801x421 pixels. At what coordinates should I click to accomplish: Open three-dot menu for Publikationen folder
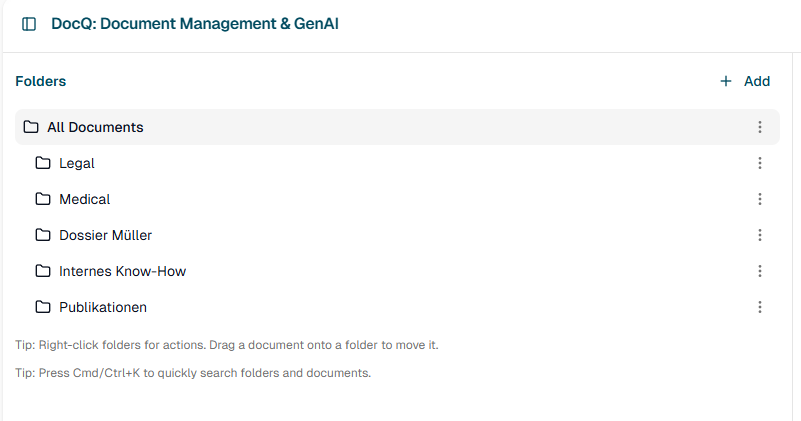760,307
